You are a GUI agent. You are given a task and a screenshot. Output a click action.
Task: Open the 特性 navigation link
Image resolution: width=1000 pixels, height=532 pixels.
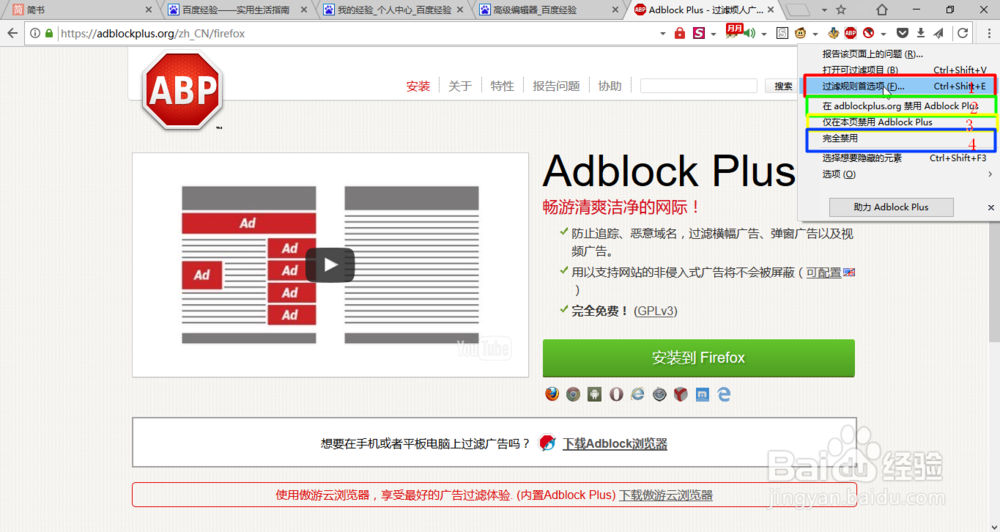coord(502,86)
